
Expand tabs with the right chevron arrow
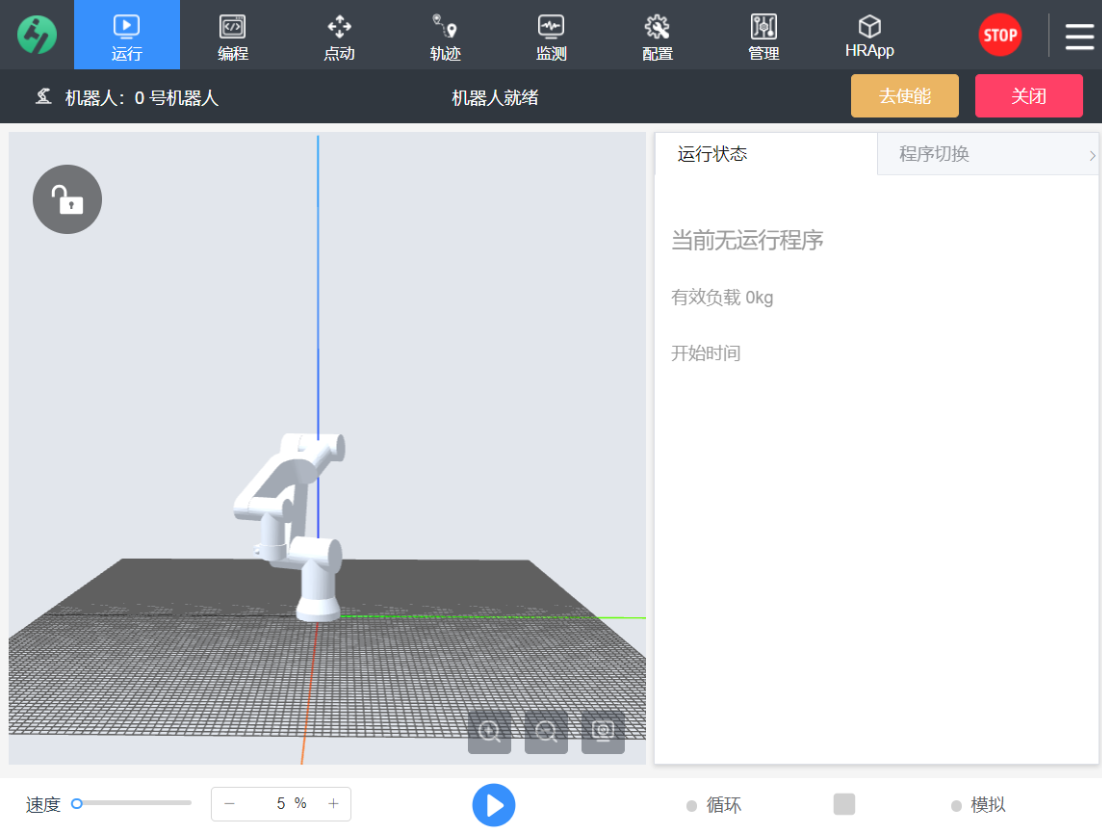[1092, 155]
